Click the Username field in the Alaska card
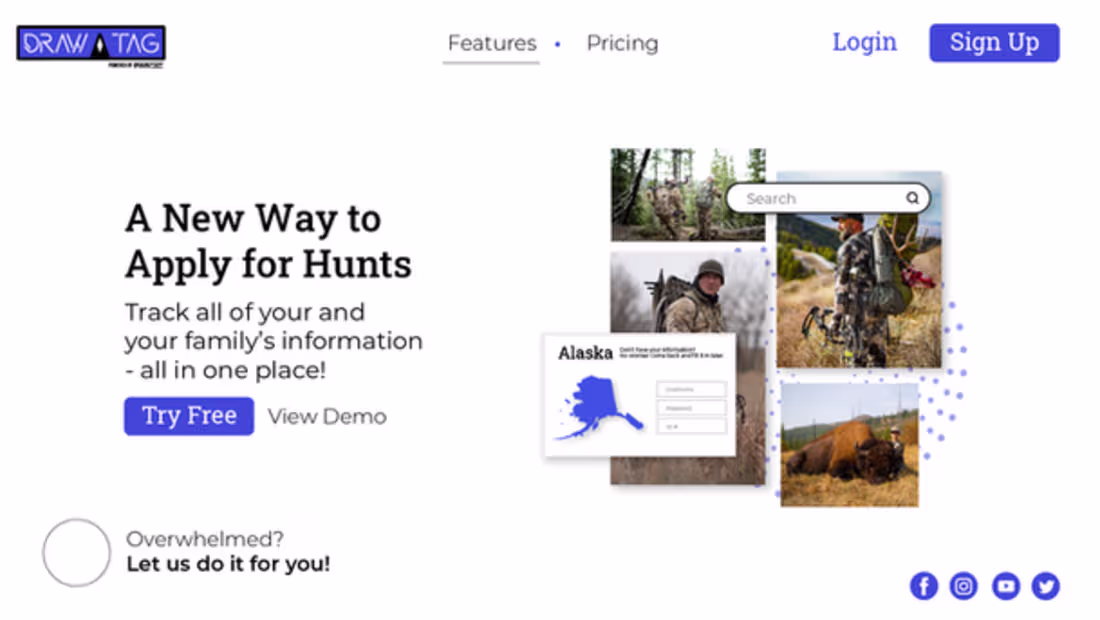 tap(691, 389)
